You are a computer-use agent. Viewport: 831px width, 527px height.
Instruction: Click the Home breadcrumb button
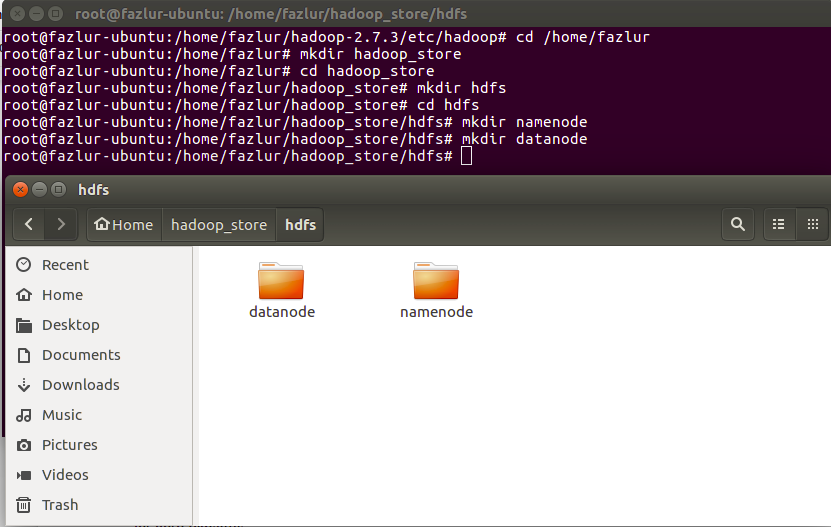pos(124,225)
